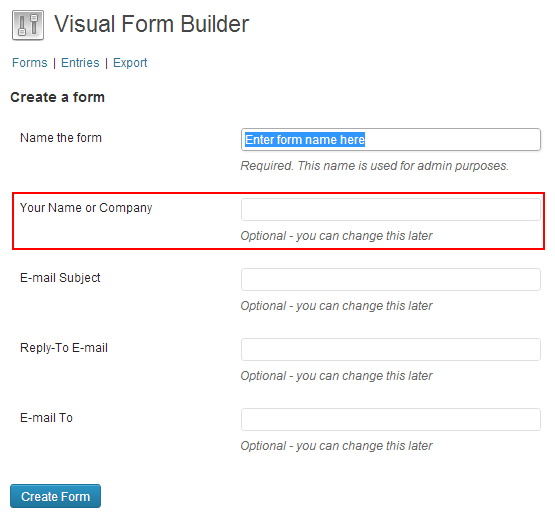This screenshot has height=518, width=555.
Task: Click the Create Form button
Action: pos(56,496)
